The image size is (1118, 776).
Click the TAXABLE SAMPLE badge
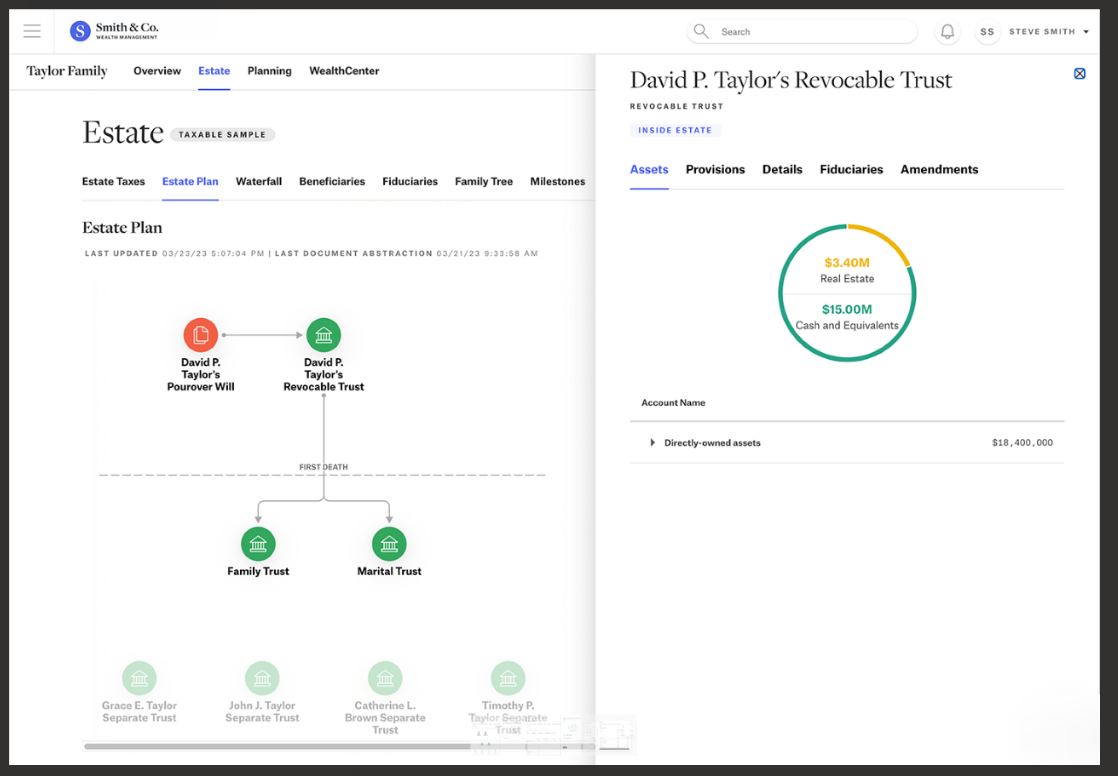pyautogui.click(x=222, y=134)
